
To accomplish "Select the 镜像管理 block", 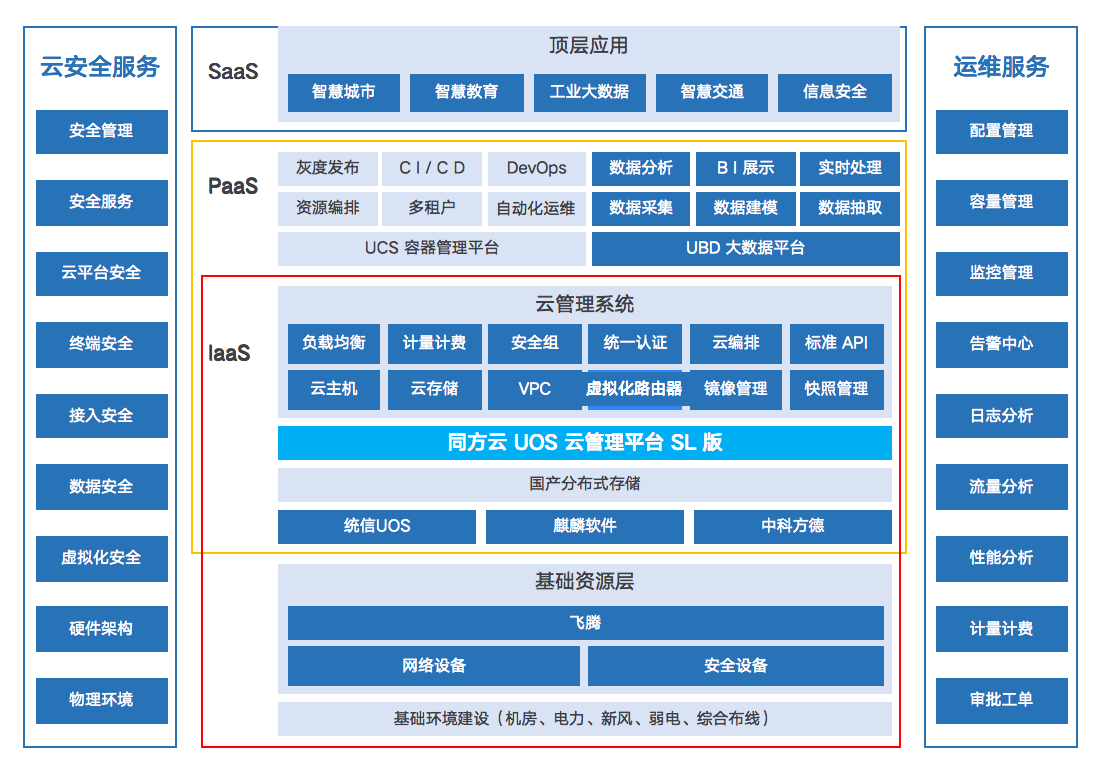I will coord(736,389).
